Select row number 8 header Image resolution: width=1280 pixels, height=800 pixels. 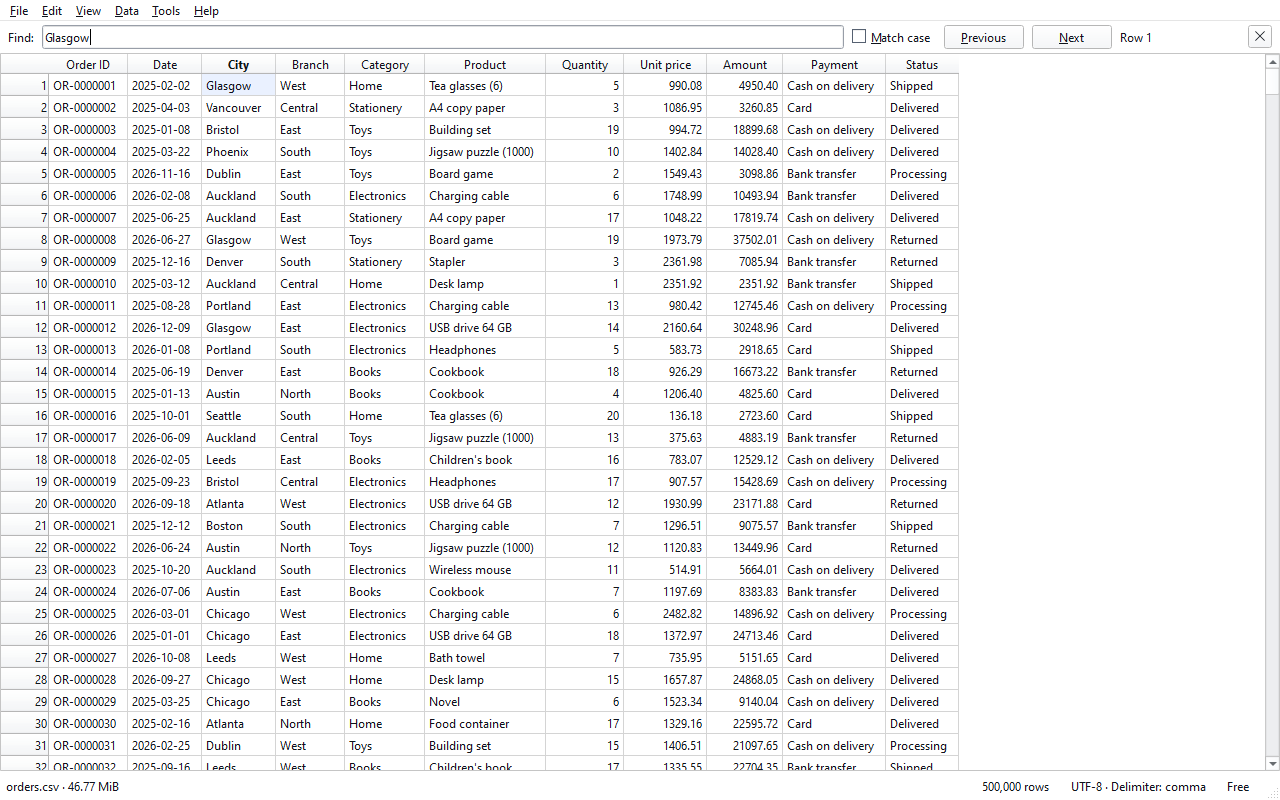point(24,240)
